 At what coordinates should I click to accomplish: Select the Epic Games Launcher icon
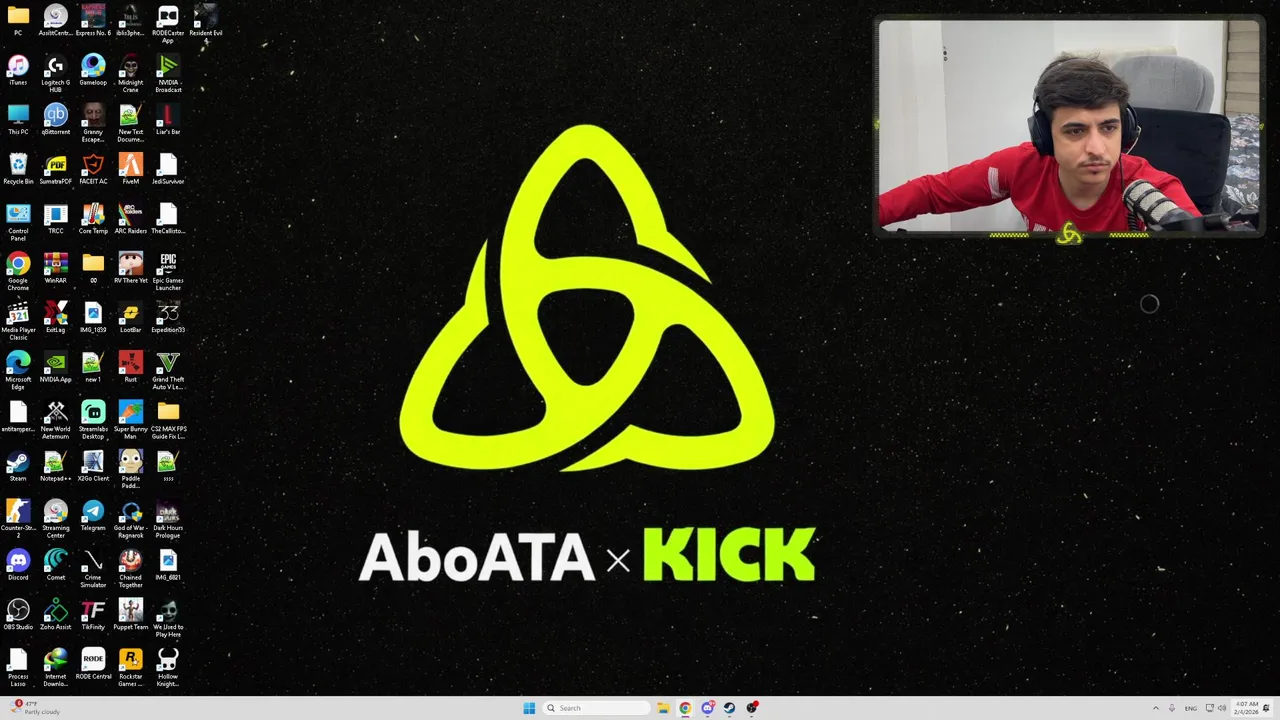tap(168, 272)
